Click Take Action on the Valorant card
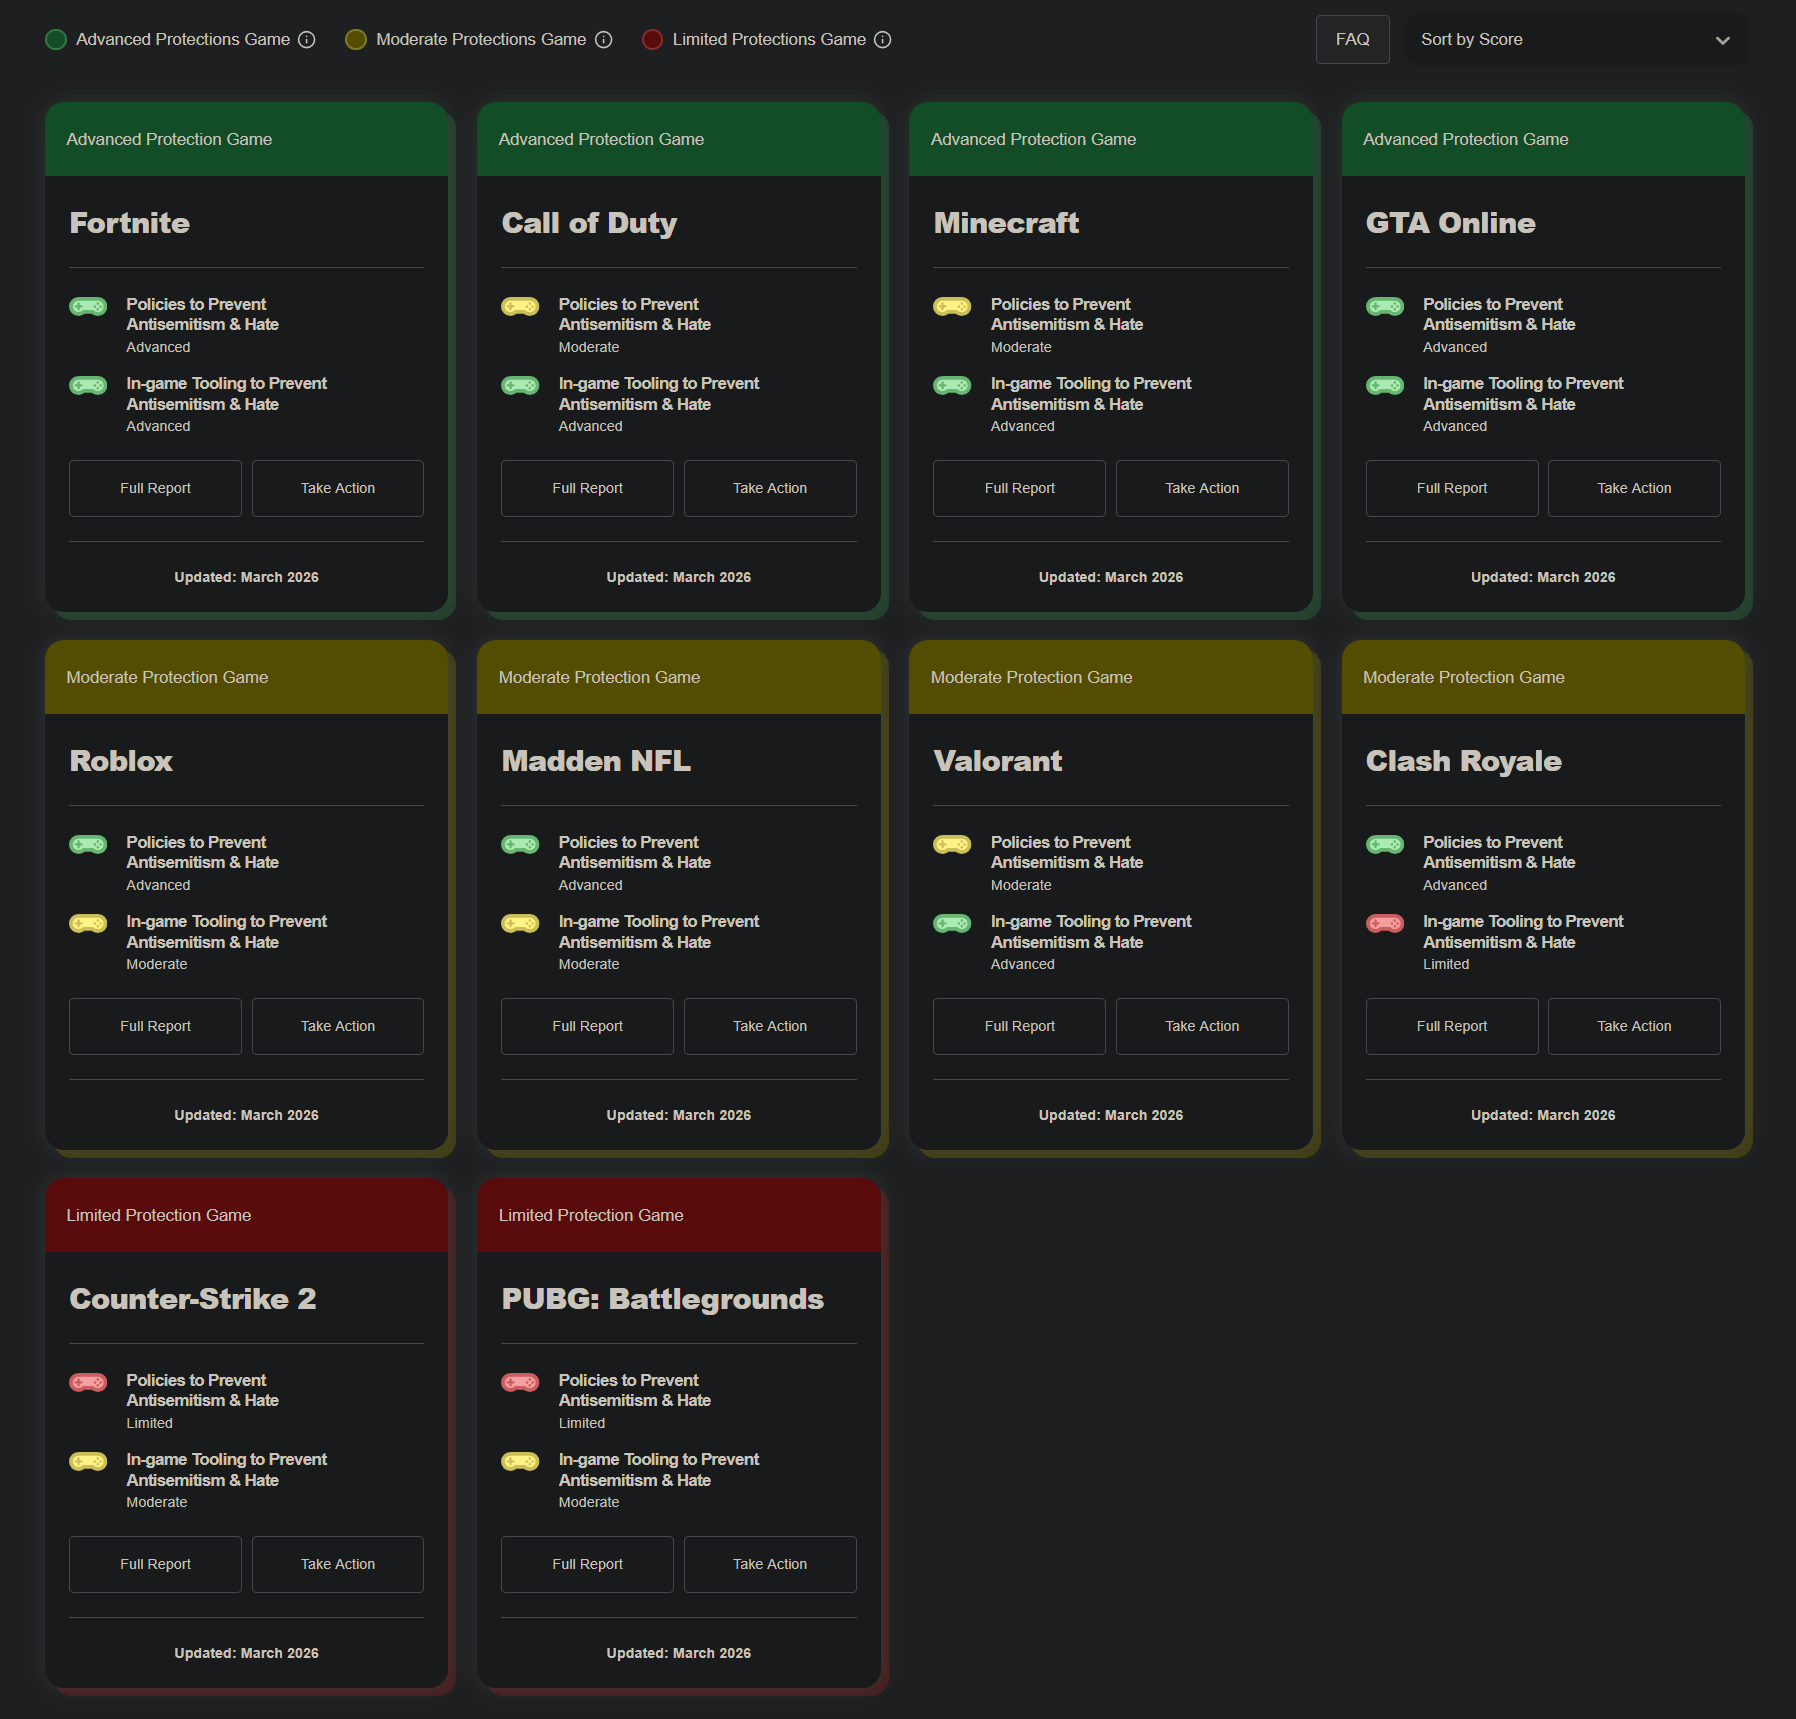This screenshot has height=1719, width=1796. coord(1202,1026)
